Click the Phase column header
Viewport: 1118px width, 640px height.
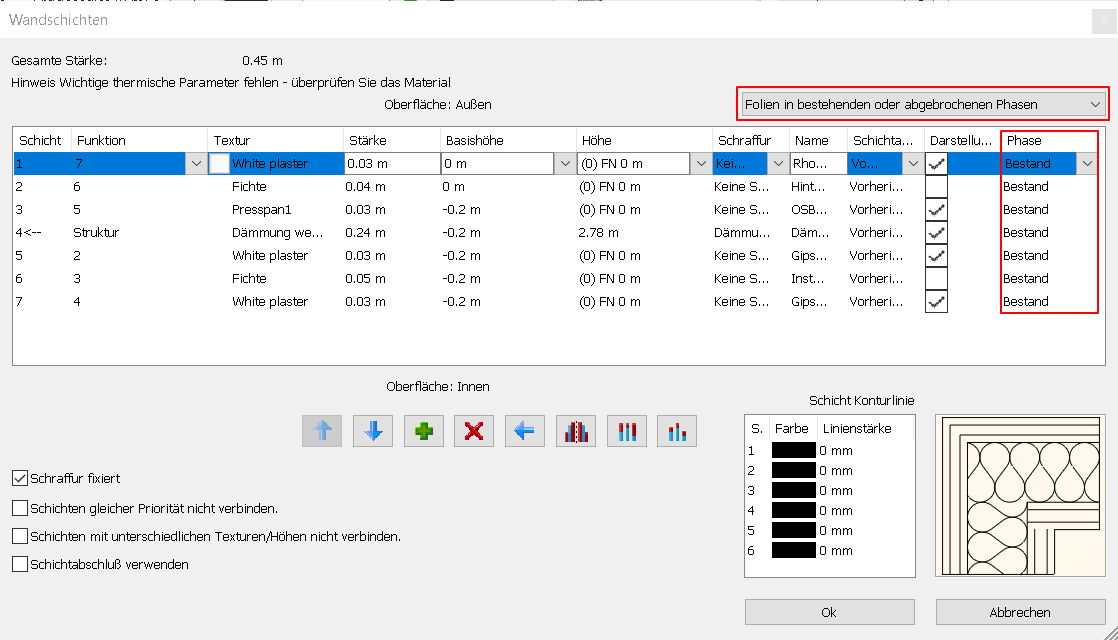pos(1049,140)
